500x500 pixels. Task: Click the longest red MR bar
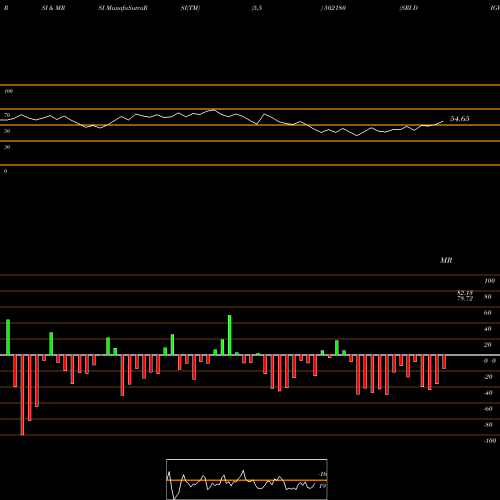pos(22,395)
